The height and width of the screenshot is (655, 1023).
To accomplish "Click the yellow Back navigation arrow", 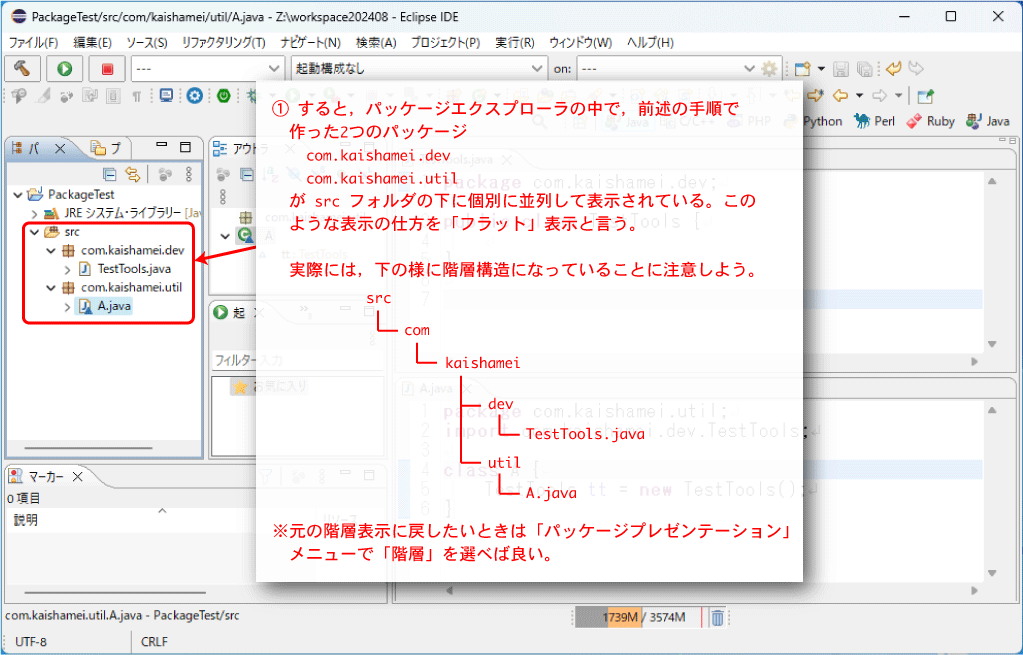I will click(x=840, y=96).
